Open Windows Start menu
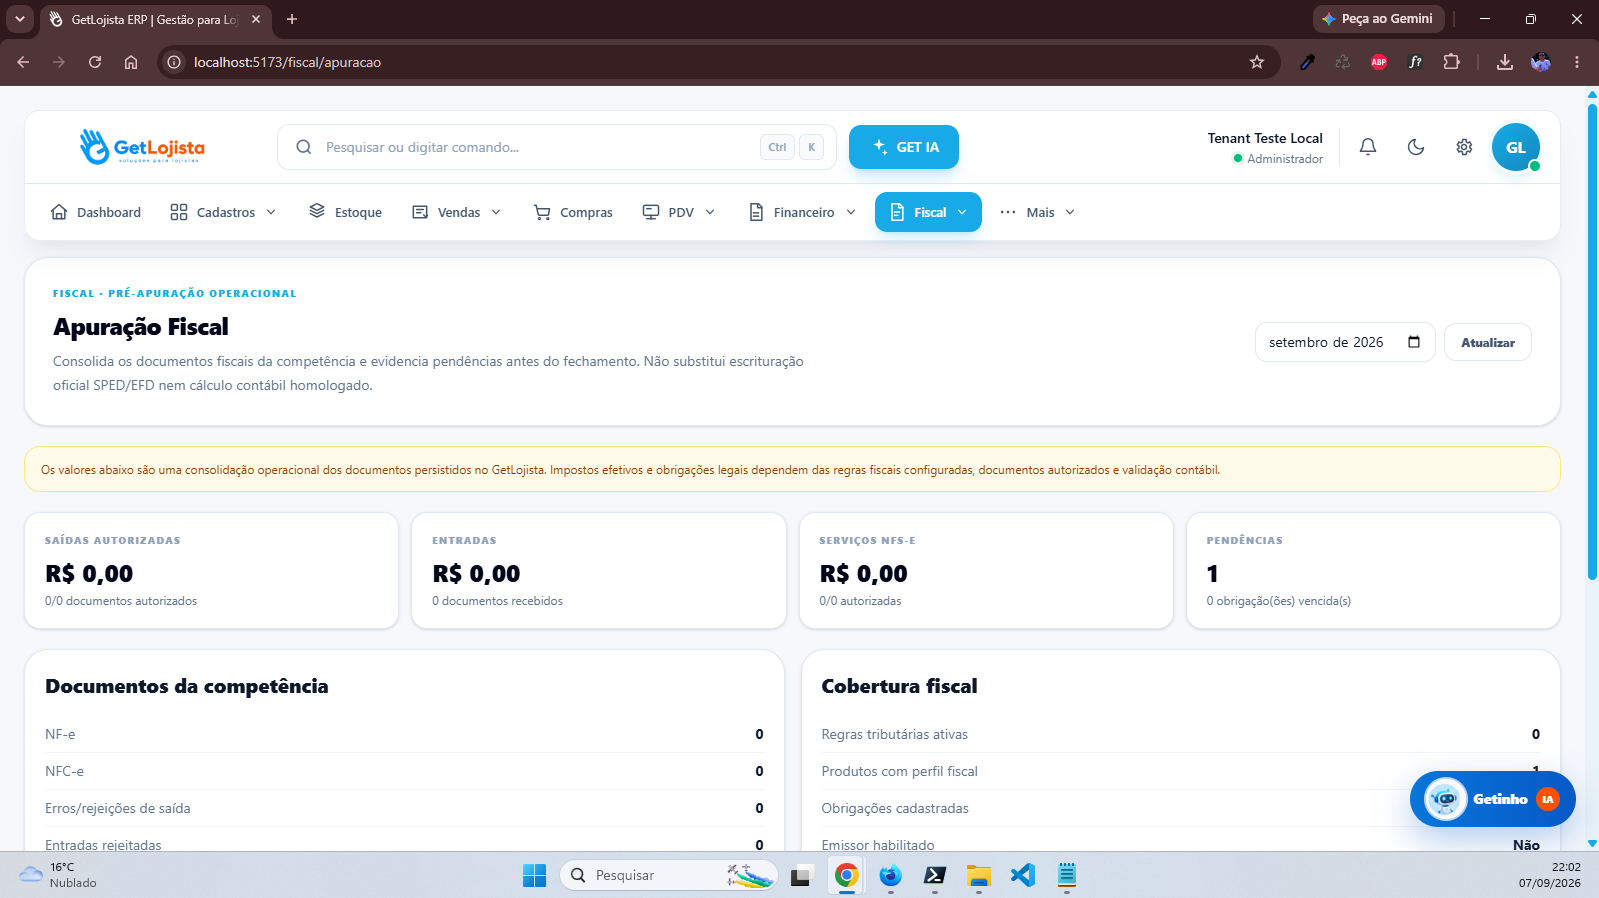 coord(535,875)
